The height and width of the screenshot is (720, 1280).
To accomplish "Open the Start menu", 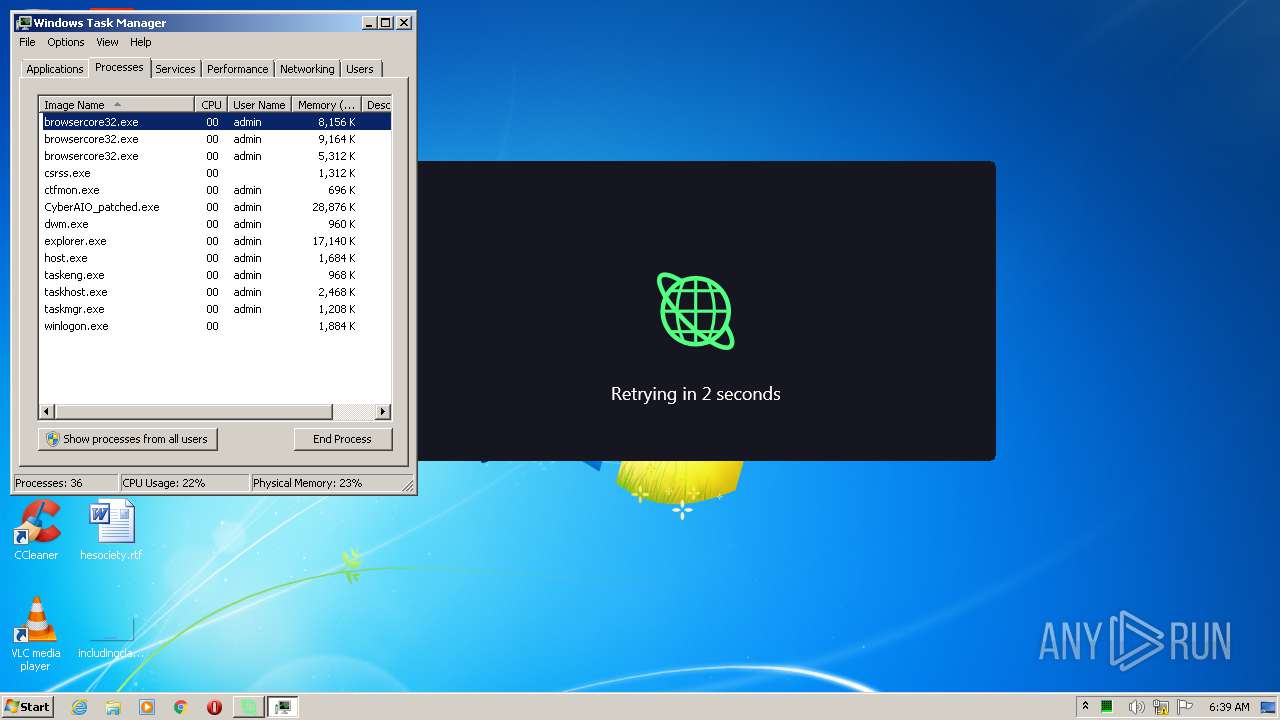I will (27, 706).
